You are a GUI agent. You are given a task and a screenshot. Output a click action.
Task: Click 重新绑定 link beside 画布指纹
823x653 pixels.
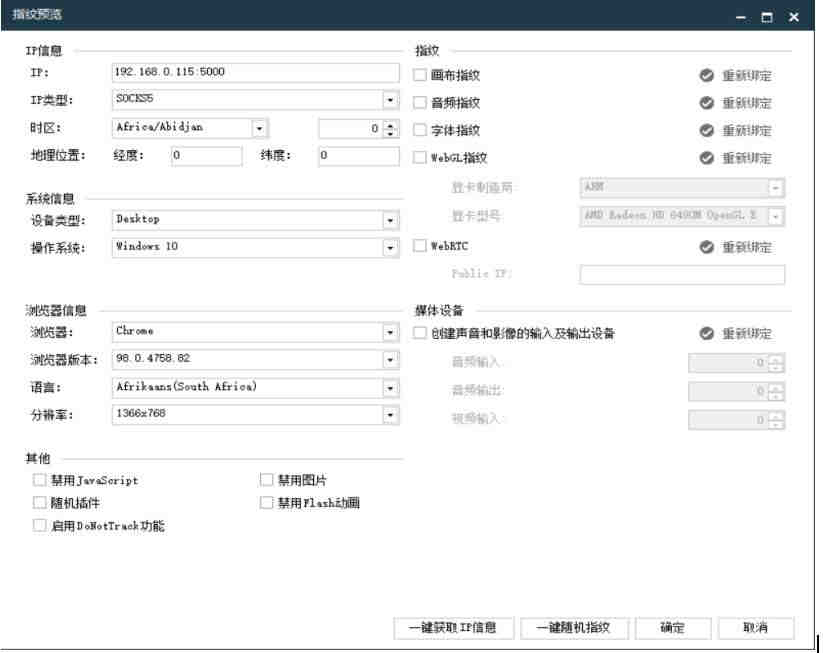[746, 76]
